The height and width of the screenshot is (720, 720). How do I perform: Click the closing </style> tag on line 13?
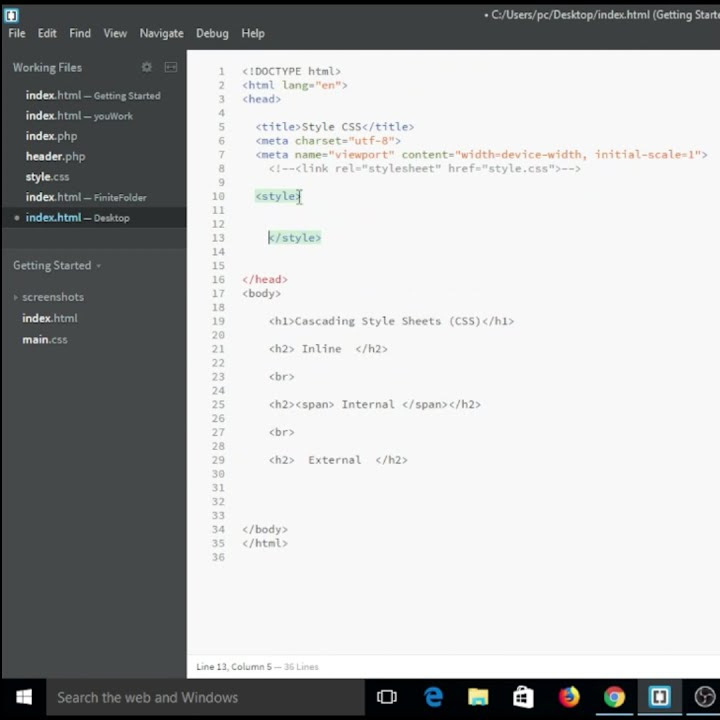(x=294, y=238)
